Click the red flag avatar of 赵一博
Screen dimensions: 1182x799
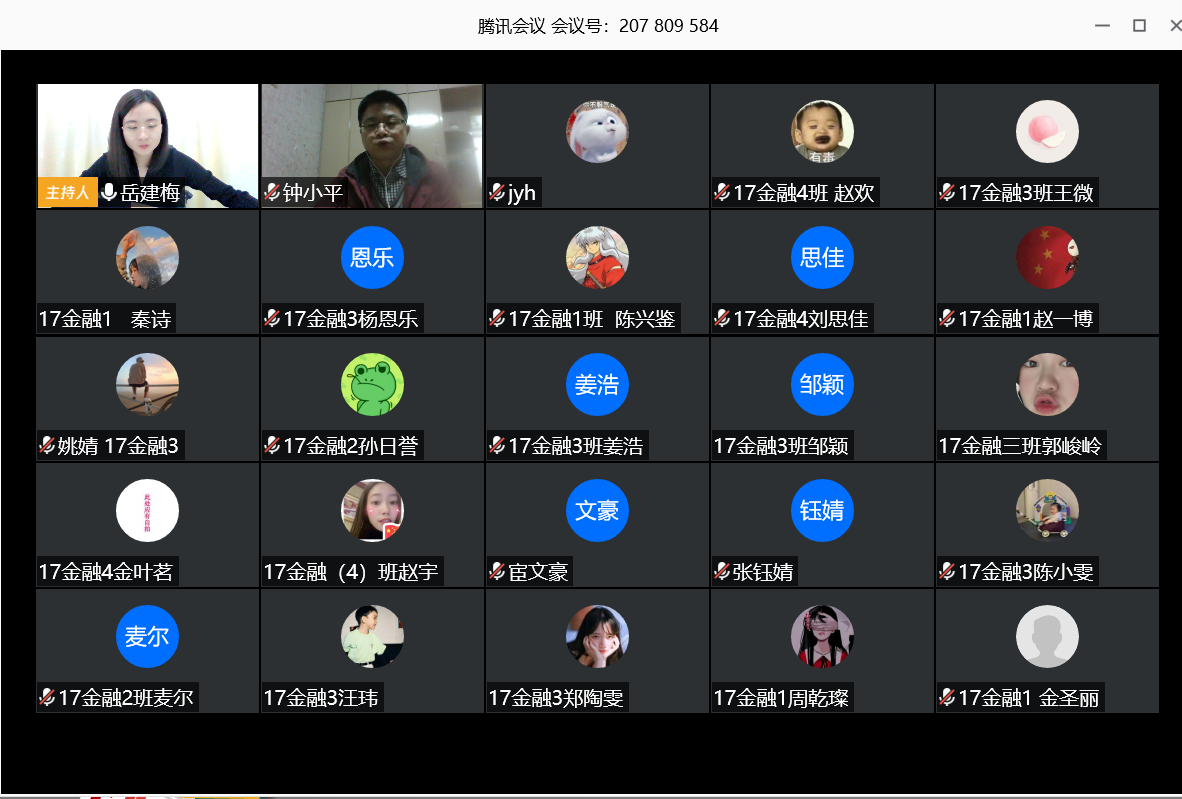[1047, 258]
